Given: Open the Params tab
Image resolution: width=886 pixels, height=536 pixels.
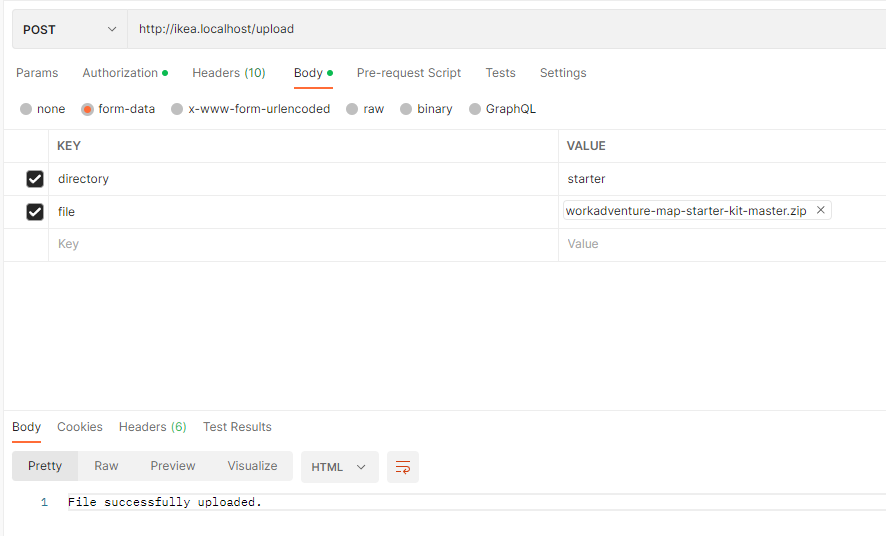Looking at the screenshot, I should (37, 73).
